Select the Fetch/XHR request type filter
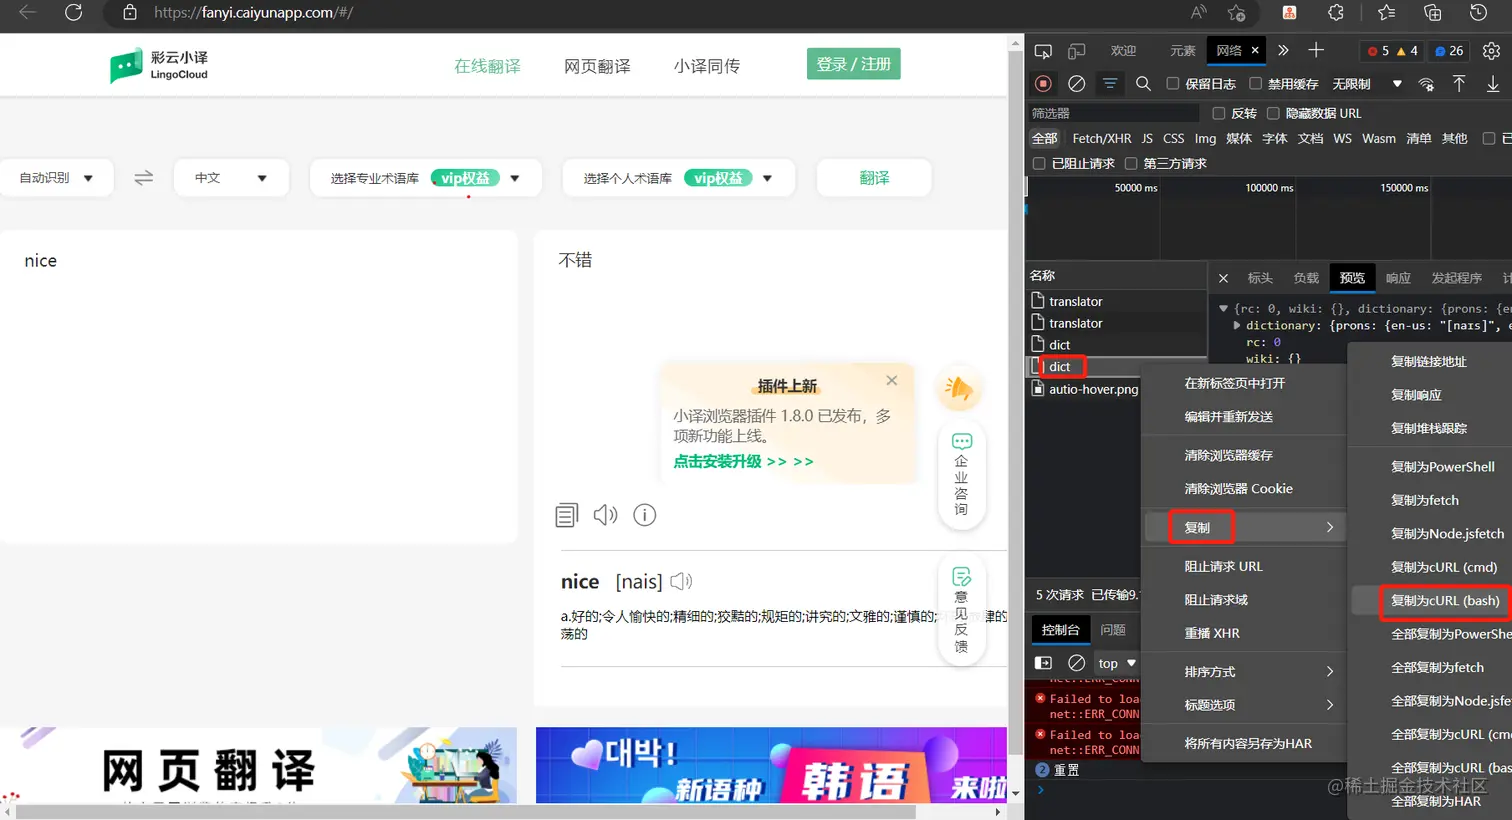The height and width of the screenshot is (820, 1512). click(1102, 139)
